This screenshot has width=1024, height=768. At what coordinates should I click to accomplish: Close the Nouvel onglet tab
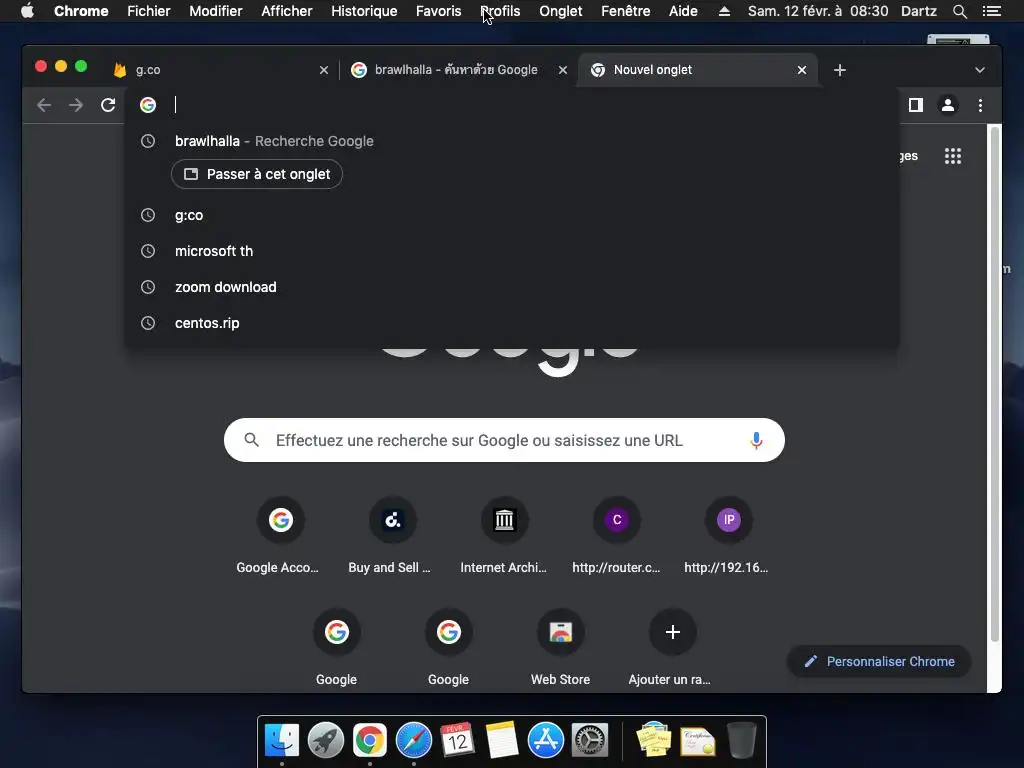(802, 70)
